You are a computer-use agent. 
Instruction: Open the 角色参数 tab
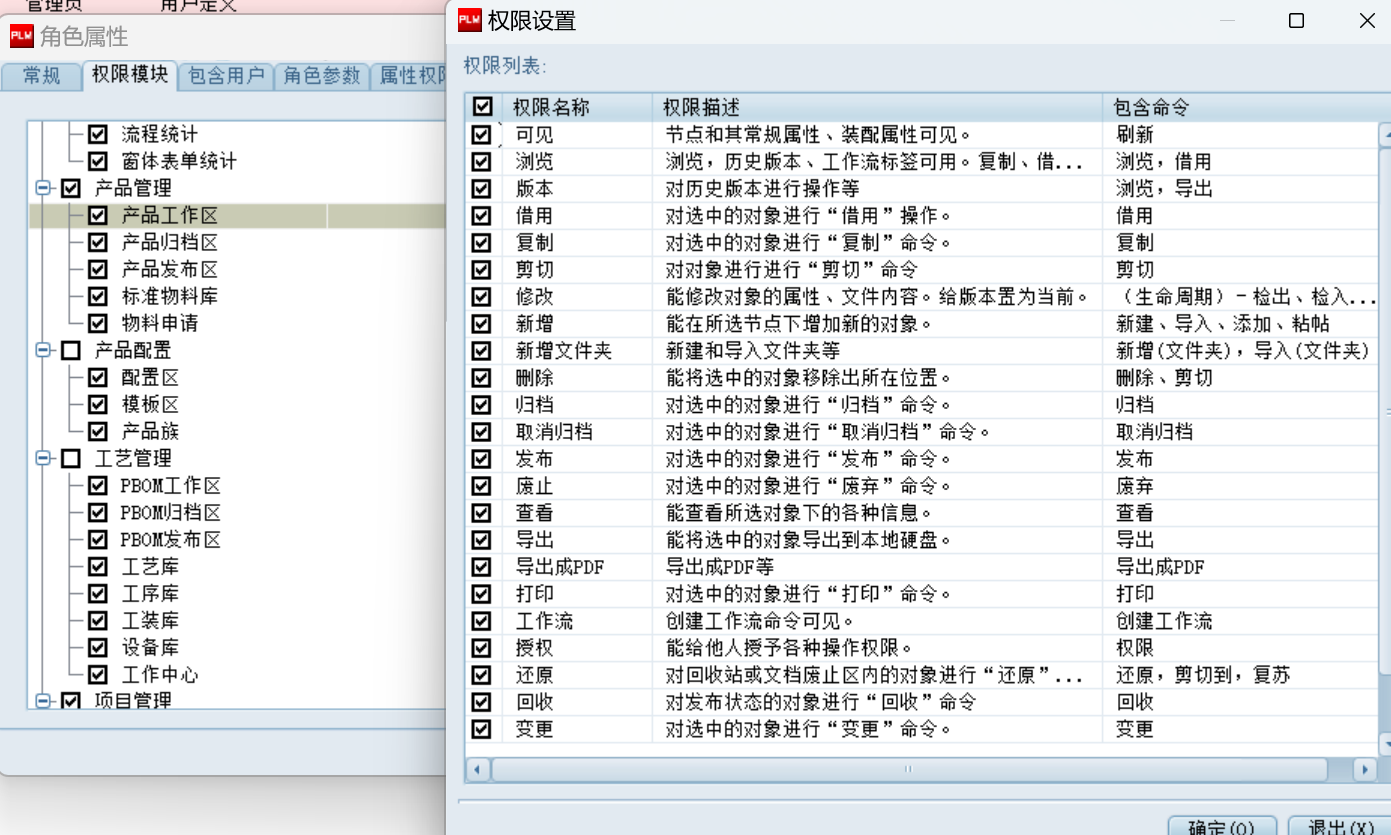[321, 76]
